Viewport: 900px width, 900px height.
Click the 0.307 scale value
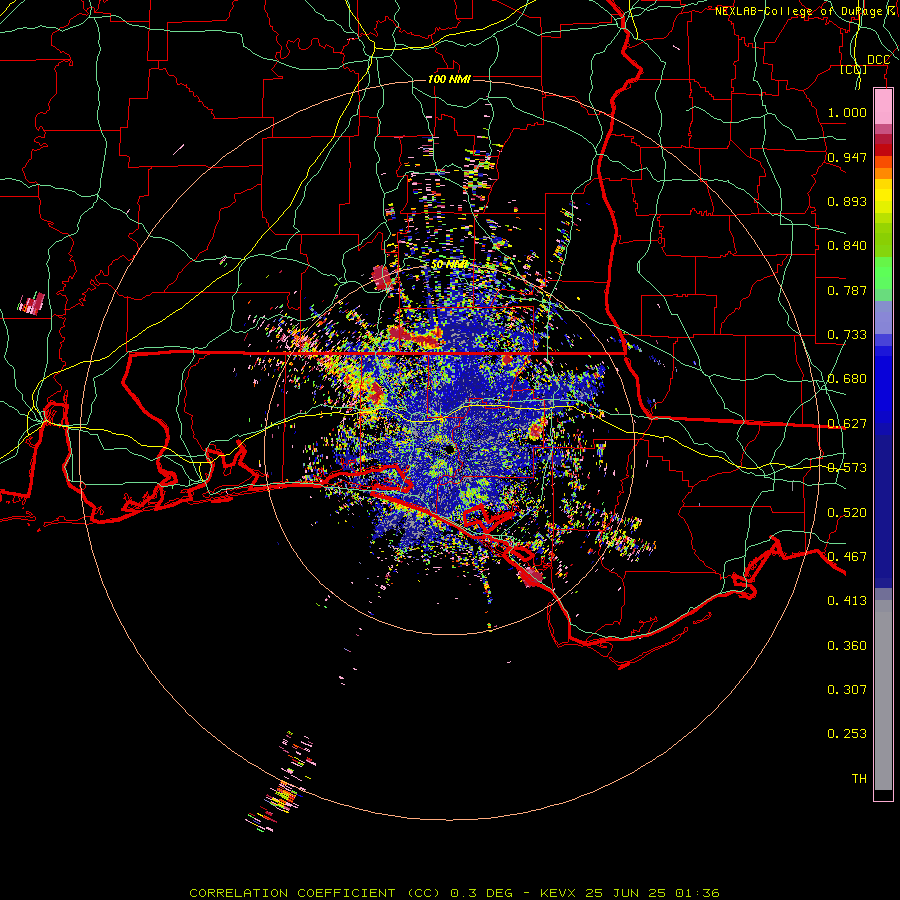[847, 690]
